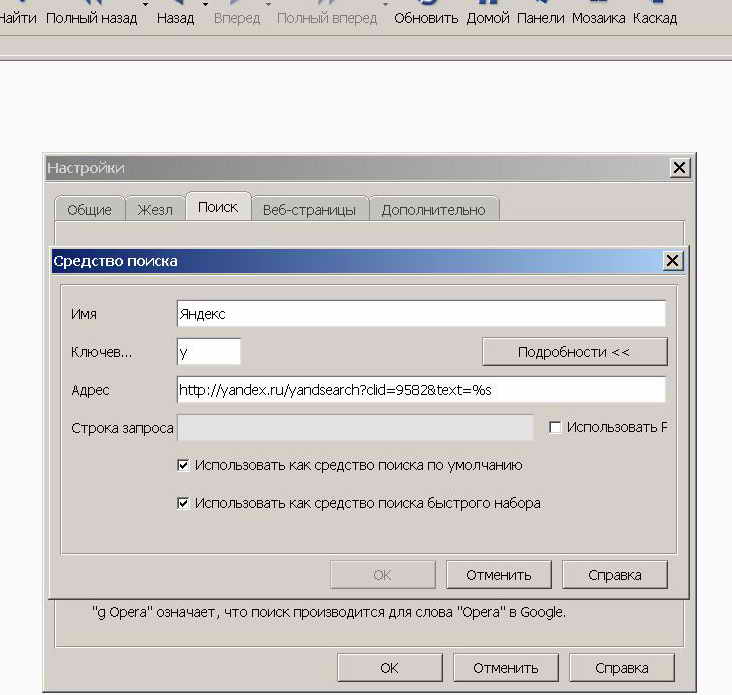Click the Имя field containing Яндекс
The width and height of the screenshot is (732, 695).
(420, 314)
